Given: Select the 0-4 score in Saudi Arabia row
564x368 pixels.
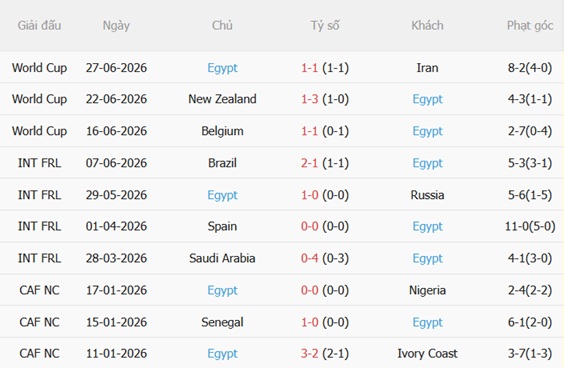Looking at the screenshot, I should pos(309,258).
